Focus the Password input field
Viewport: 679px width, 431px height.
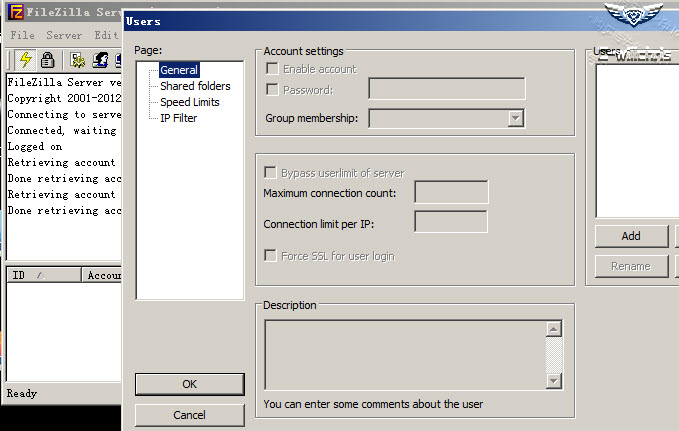[446, 88]
